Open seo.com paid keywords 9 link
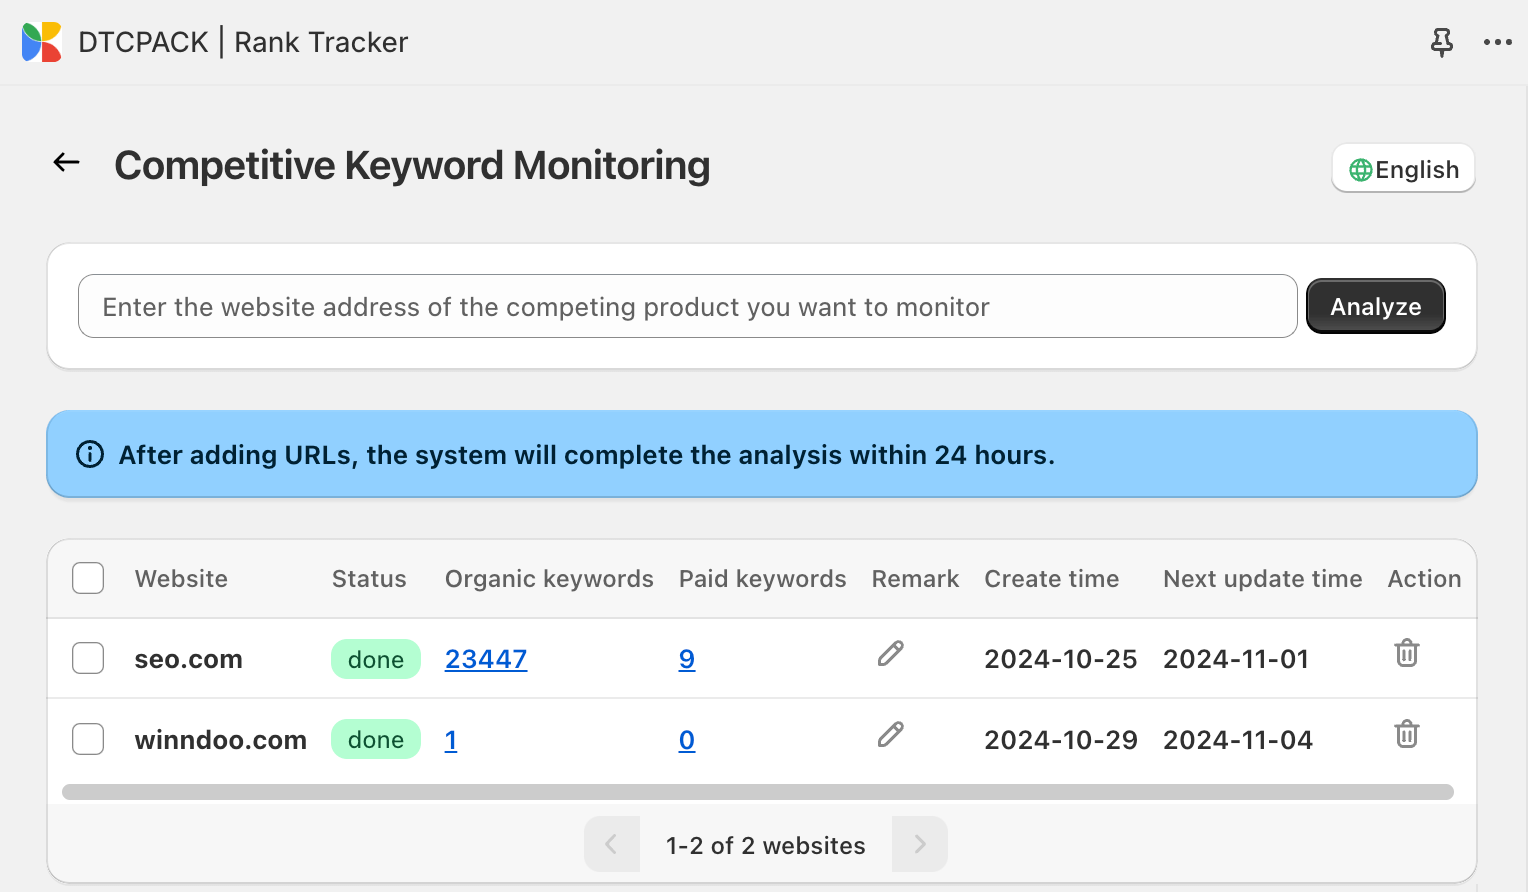 pos(686,659)
